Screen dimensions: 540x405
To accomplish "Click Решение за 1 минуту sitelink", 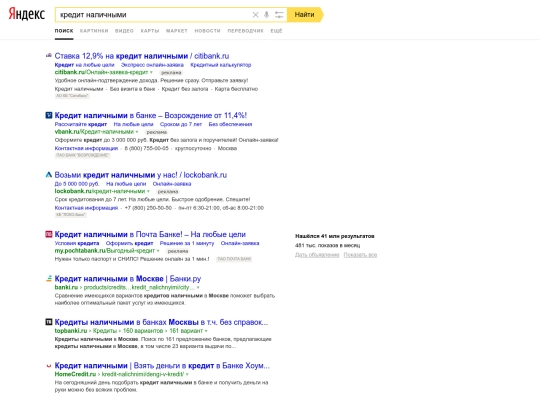I will [187, 243].
